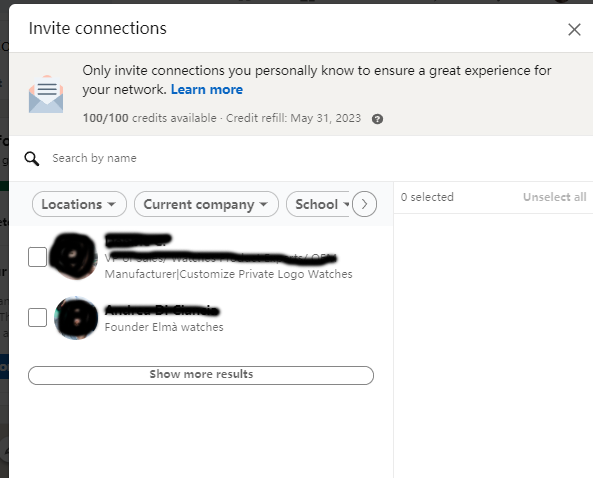Click the Founder Elmà watches headline text
Screen dimensions: 593x478
coord(164,327)
